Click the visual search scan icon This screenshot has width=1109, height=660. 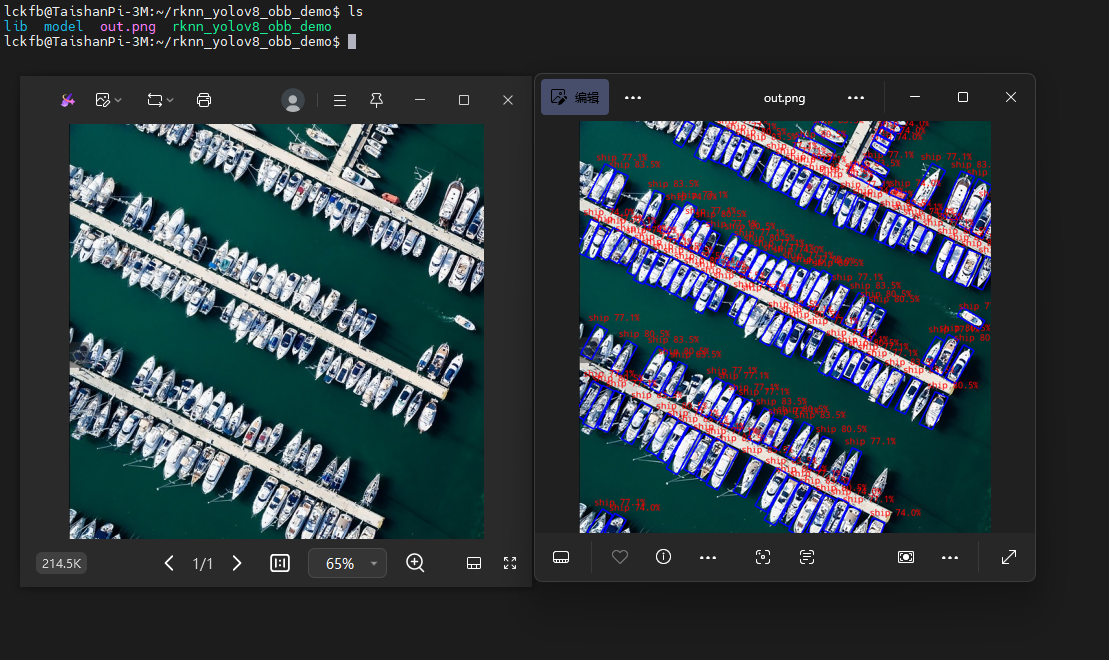point(762,557)
